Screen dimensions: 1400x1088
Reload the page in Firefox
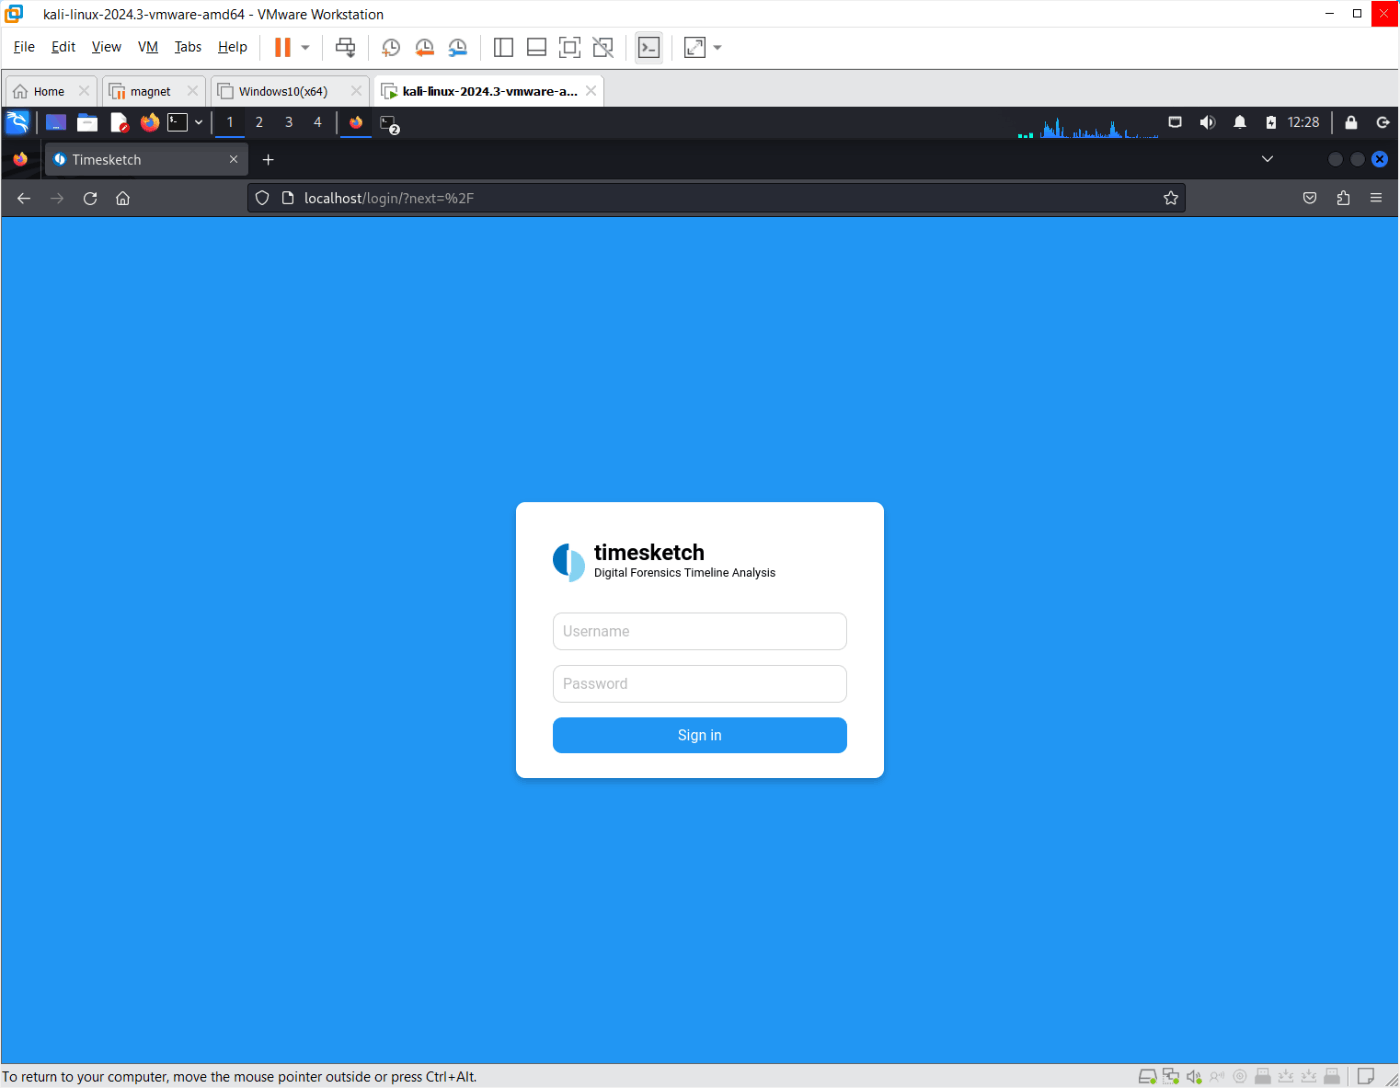pos(90,198)
